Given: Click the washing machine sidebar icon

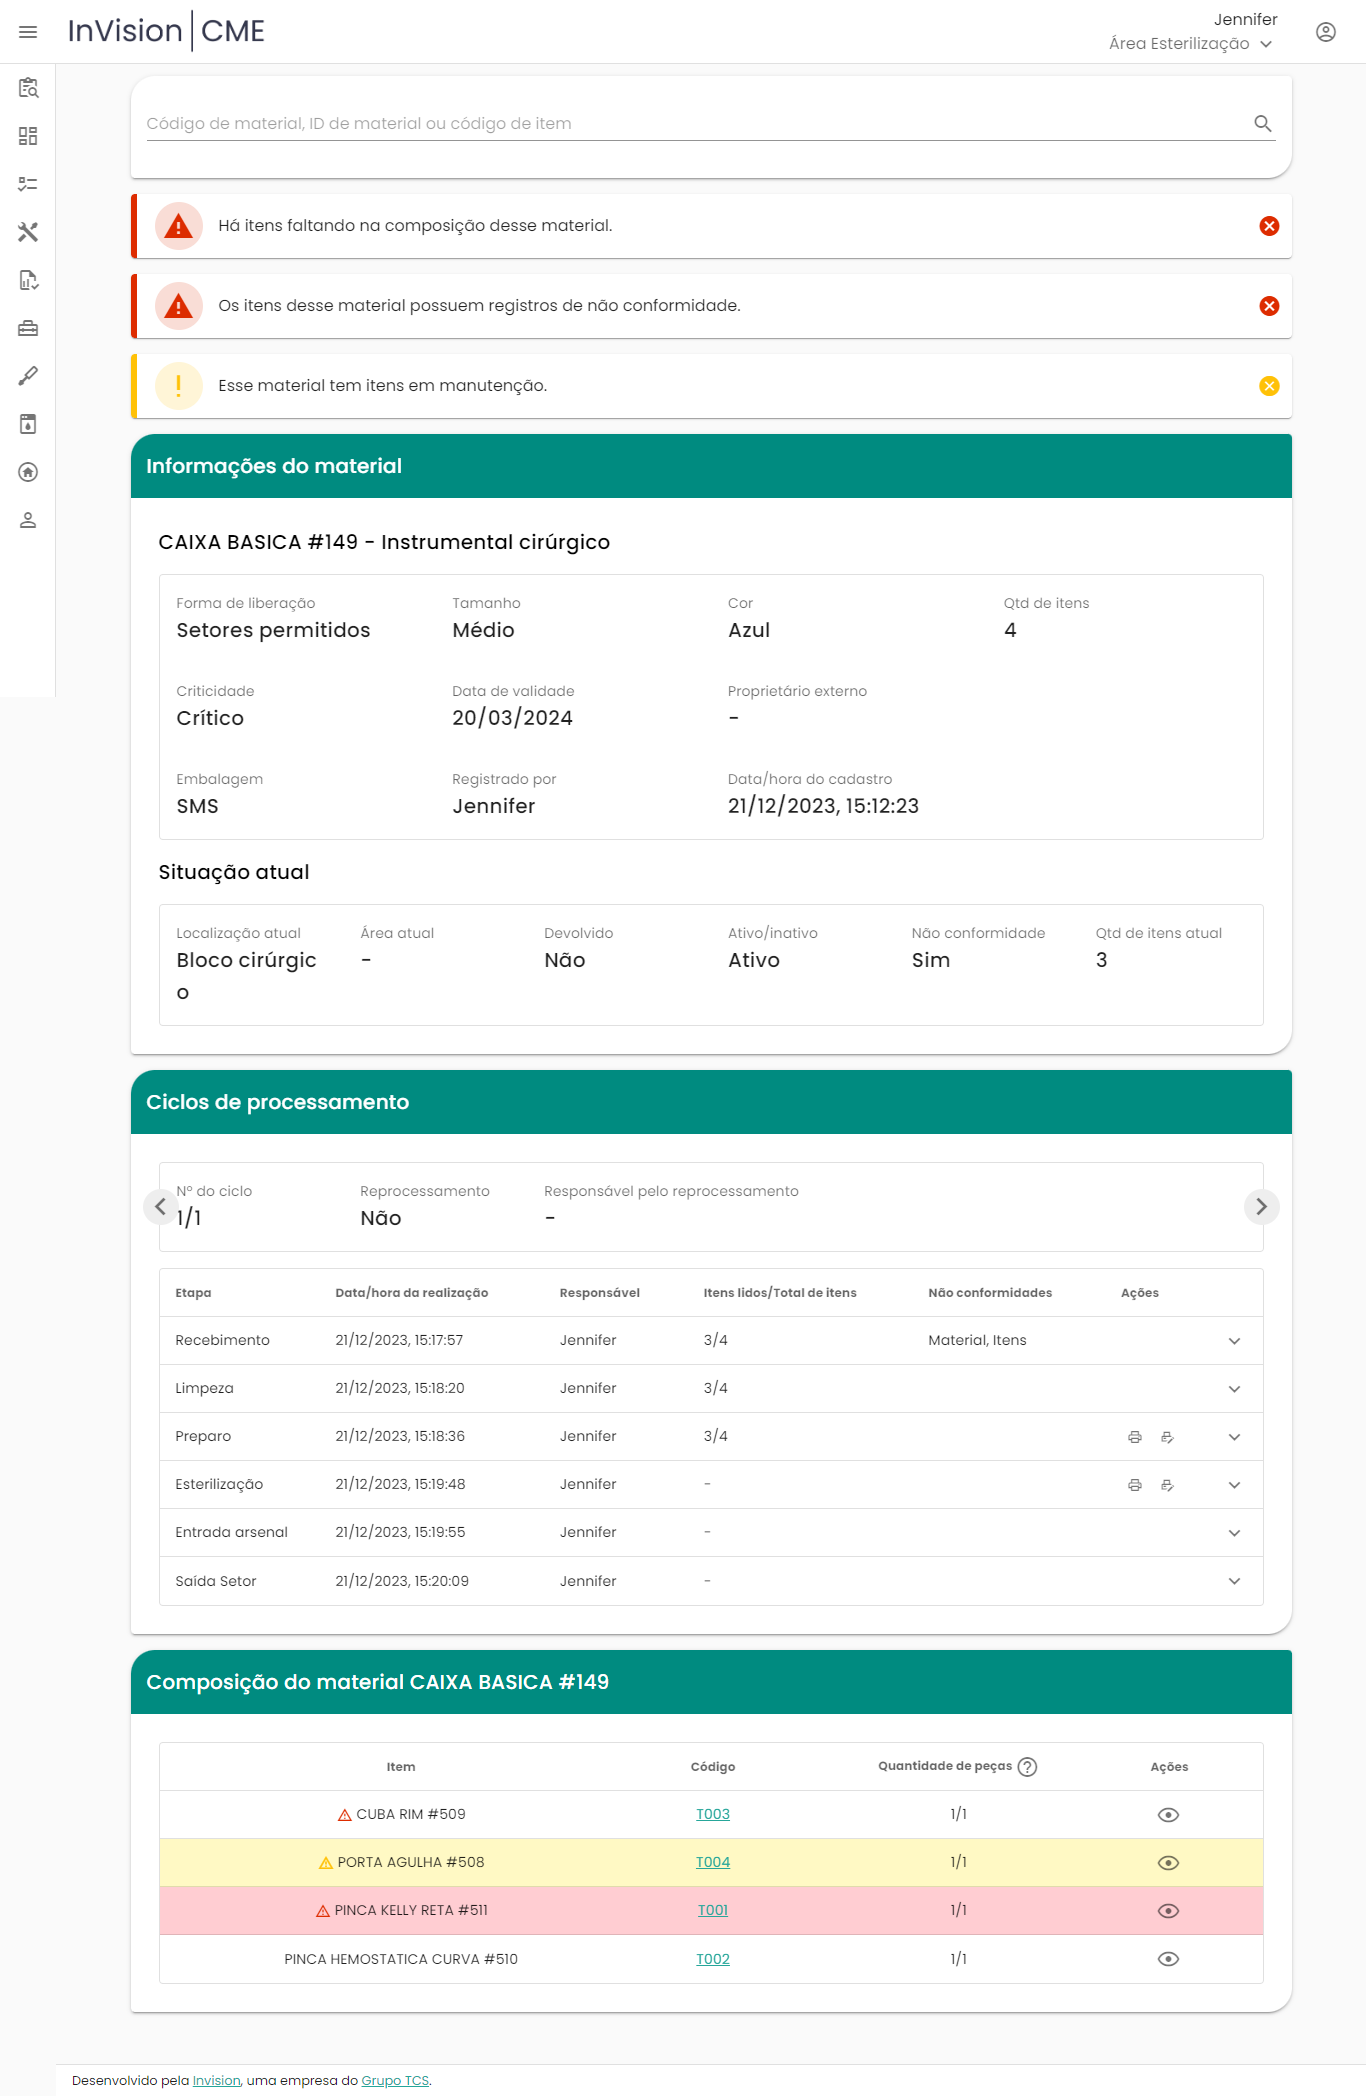Looking at the screenshot, I should point(28,424).
